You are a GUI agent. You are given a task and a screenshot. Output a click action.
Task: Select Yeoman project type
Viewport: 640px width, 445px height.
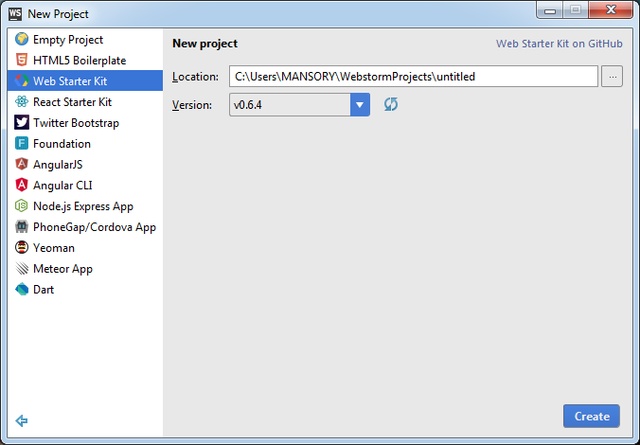click(54, 248)
